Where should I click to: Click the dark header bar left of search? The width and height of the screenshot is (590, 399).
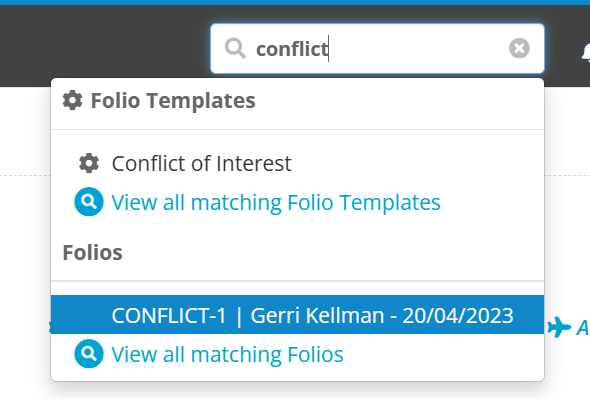pyautogui.click(x=105, y=45)
